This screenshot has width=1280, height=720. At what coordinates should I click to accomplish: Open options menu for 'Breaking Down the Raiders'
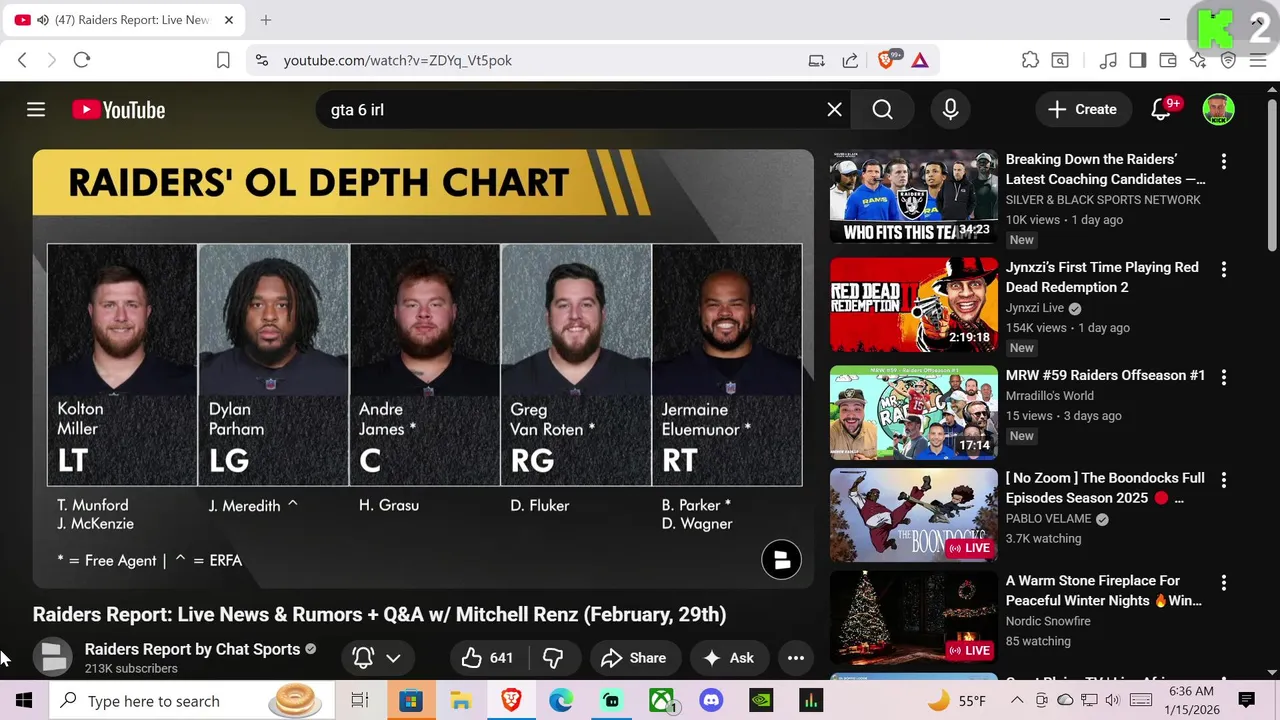pyautogui.click(x=1223, y=161)
